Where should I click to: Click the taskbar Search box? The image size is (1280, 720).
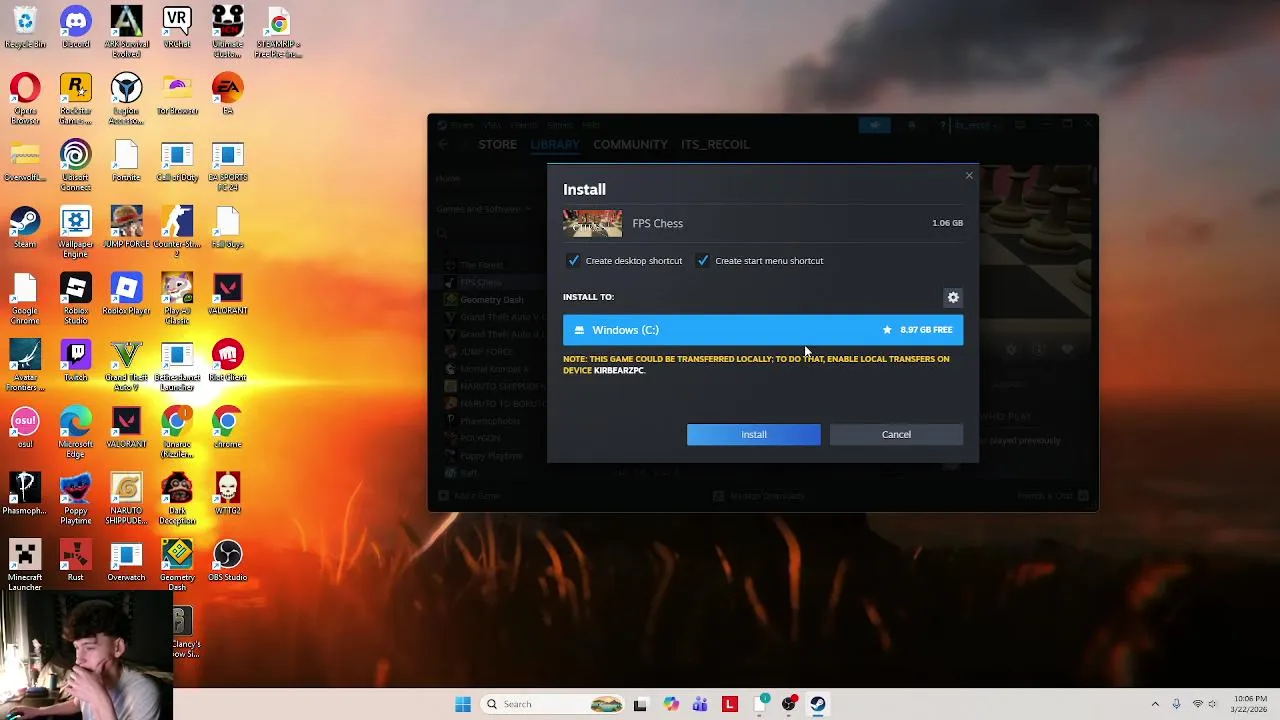click(x=552, y=704)
